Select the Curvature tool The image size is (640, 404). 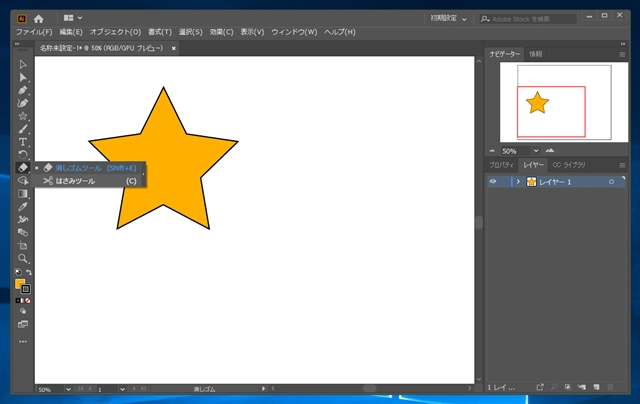point(23,103)
